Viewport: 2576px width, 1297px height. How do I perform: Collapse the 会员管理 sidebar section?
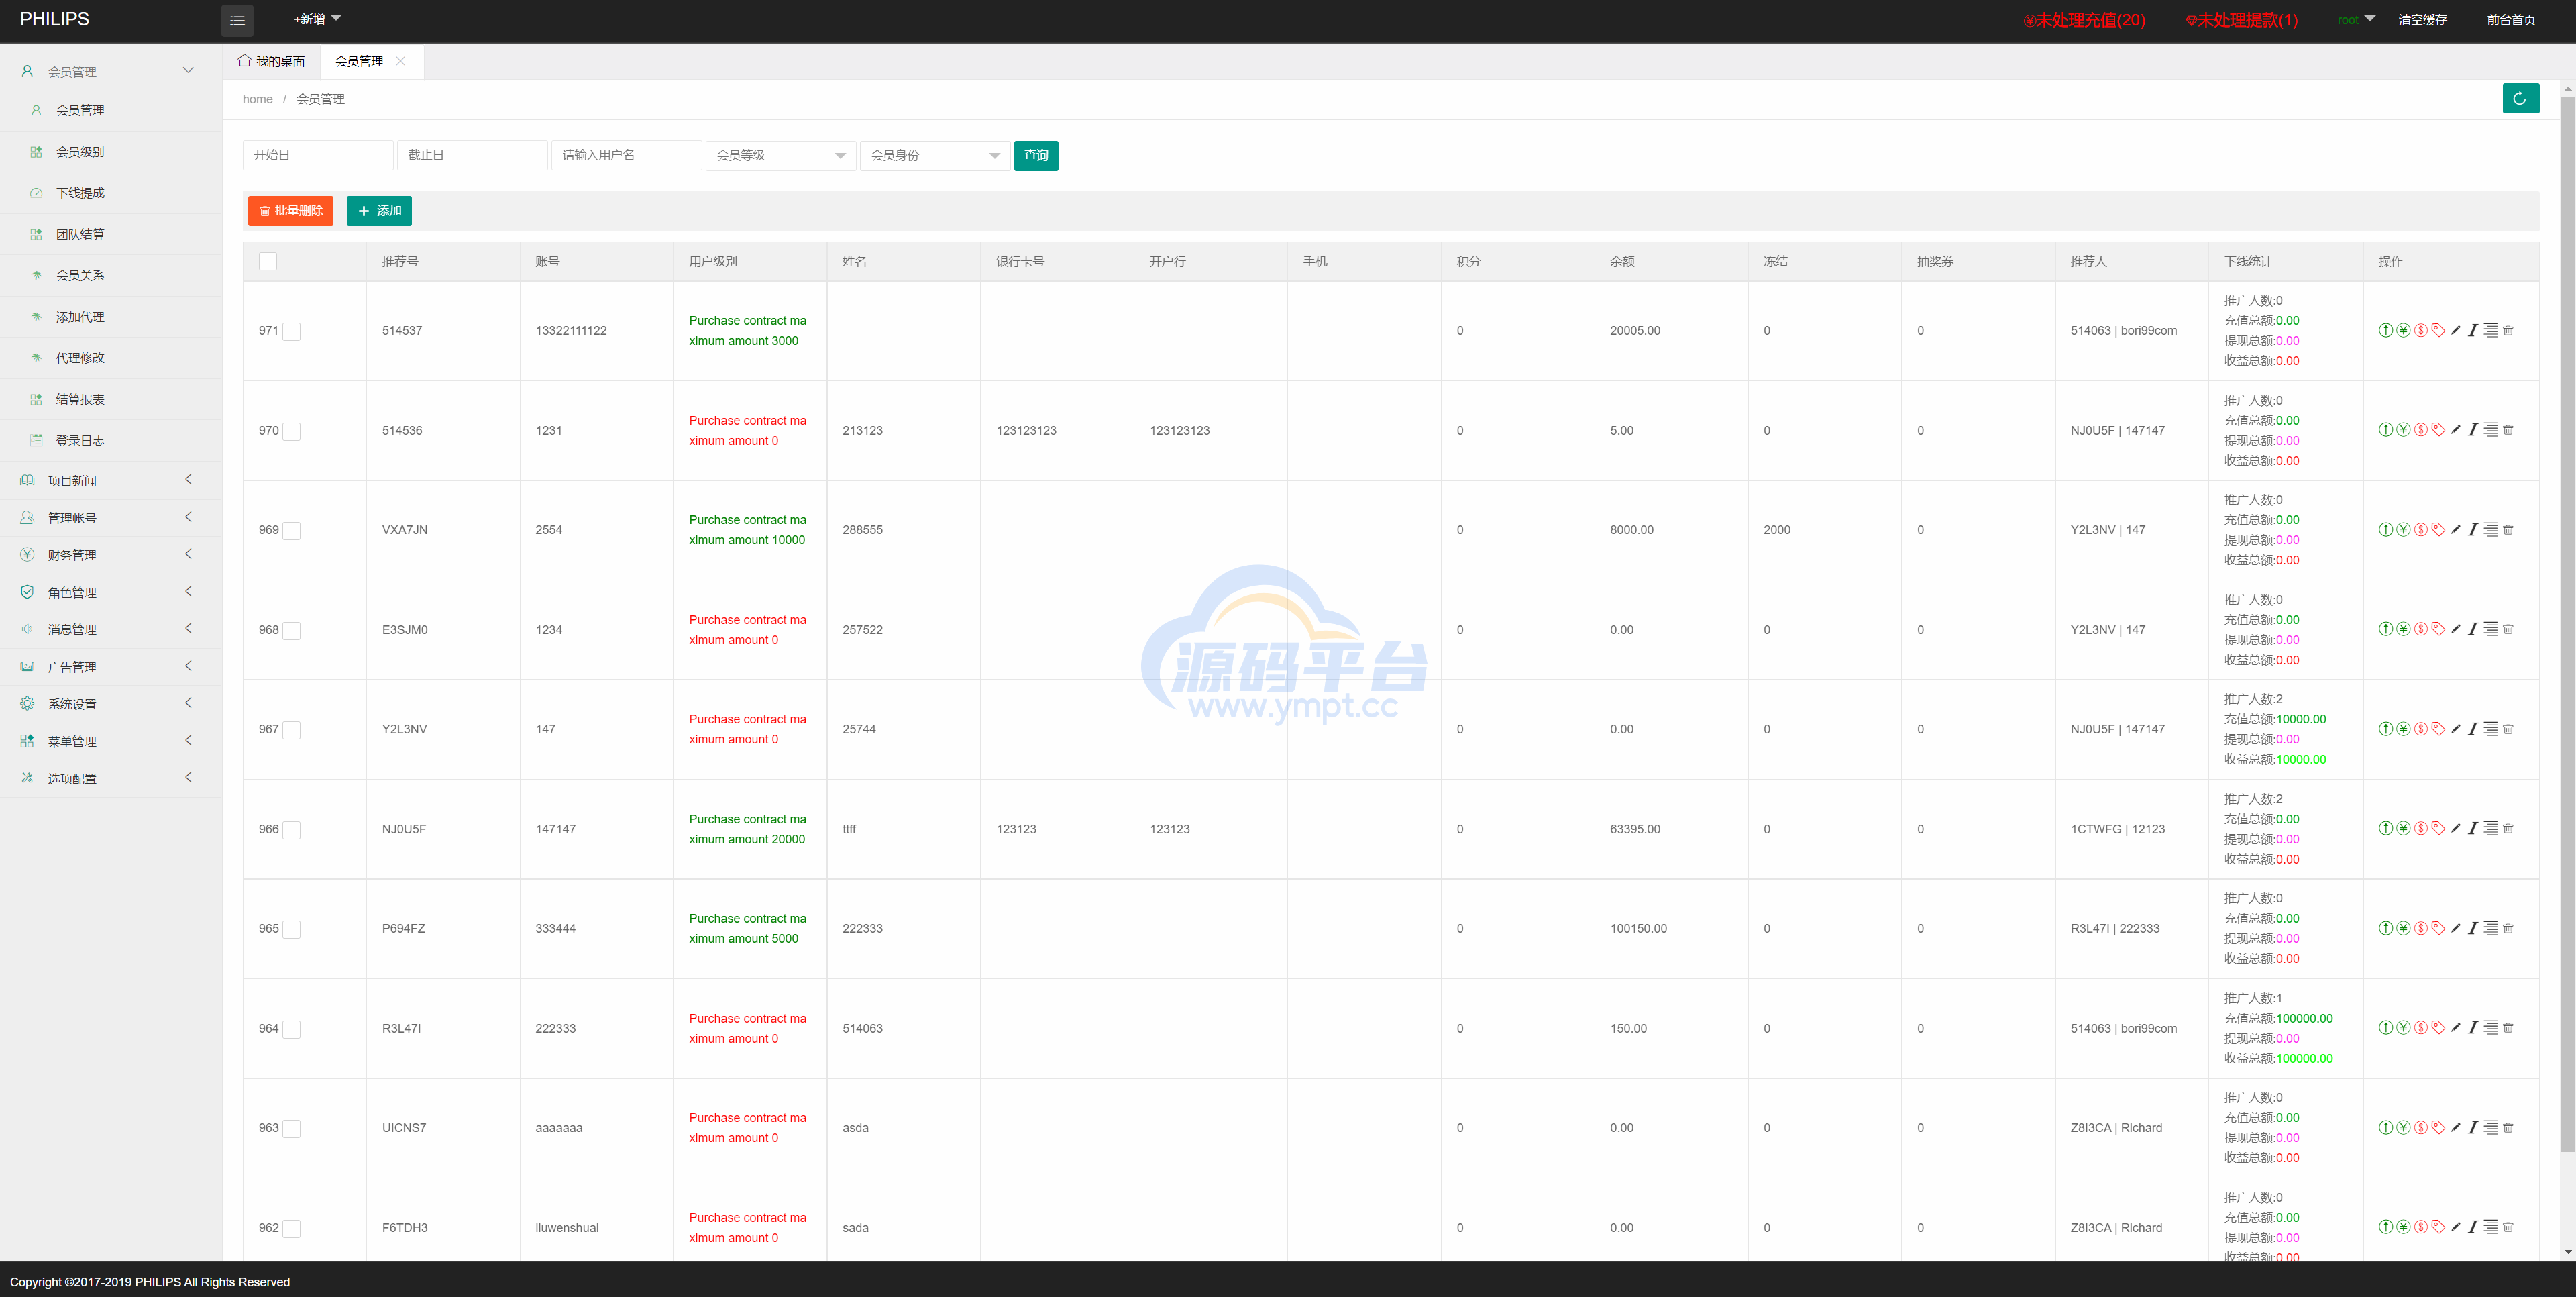[x=111, y=71]
